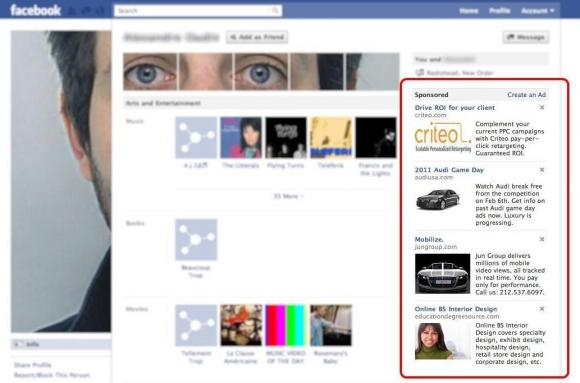Click Report/Block This Person link
The width and height of the screenshot is (580, 383).
click(x=52, y=375)
